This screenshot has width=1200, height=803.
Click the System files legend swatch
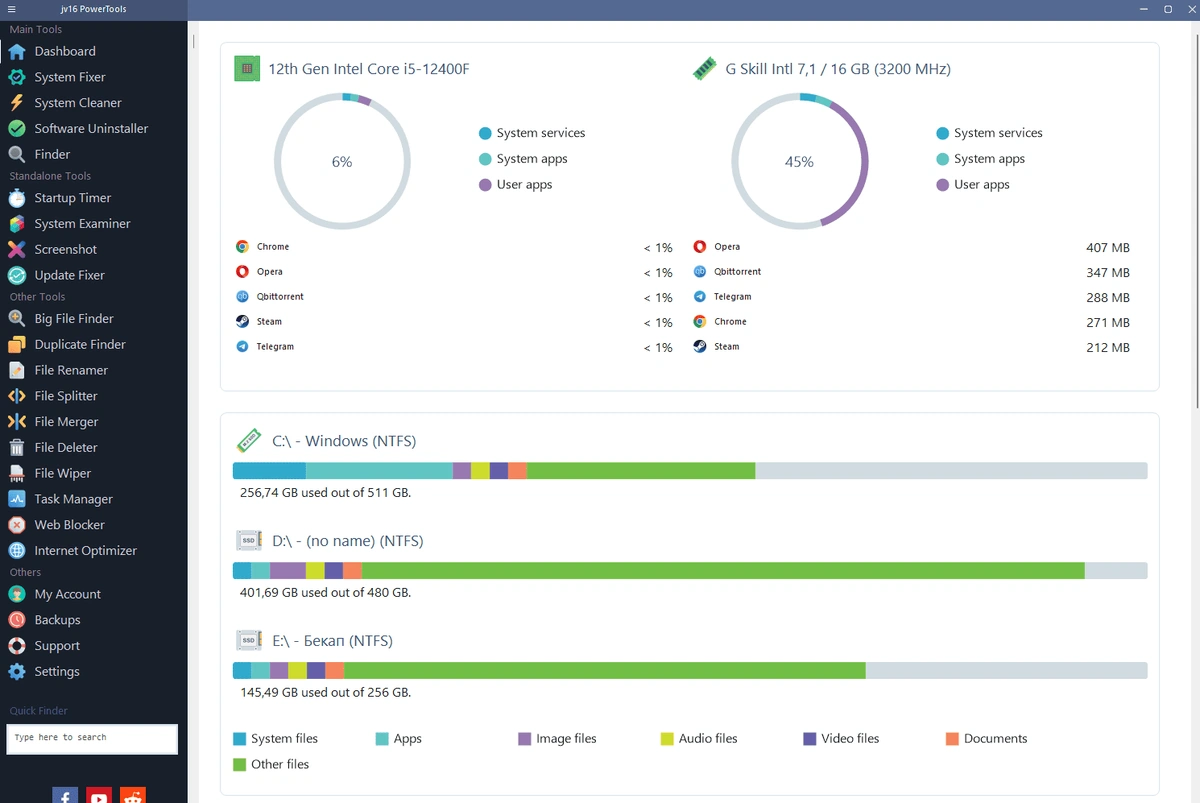[x=240, y=739]
